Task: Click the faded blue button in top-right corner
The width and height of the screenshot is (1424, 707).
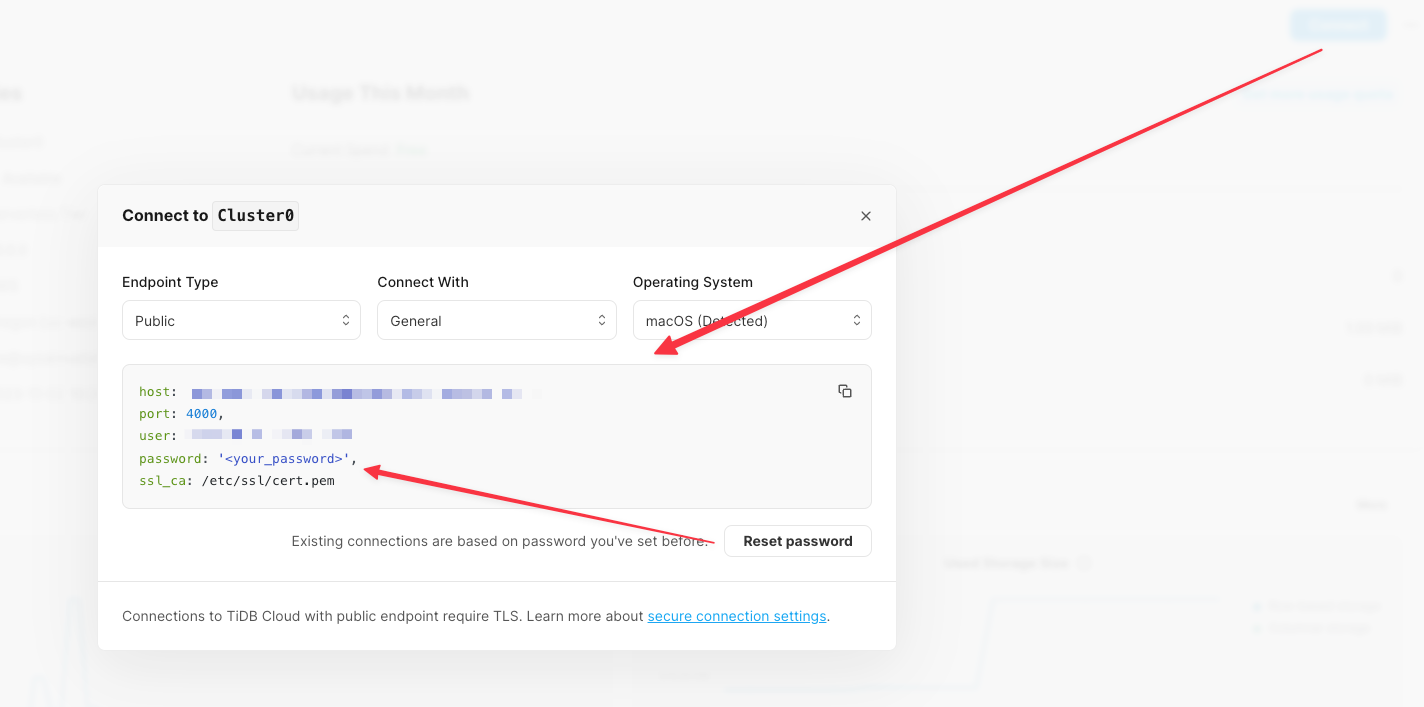Action: tap(1338, 25)
